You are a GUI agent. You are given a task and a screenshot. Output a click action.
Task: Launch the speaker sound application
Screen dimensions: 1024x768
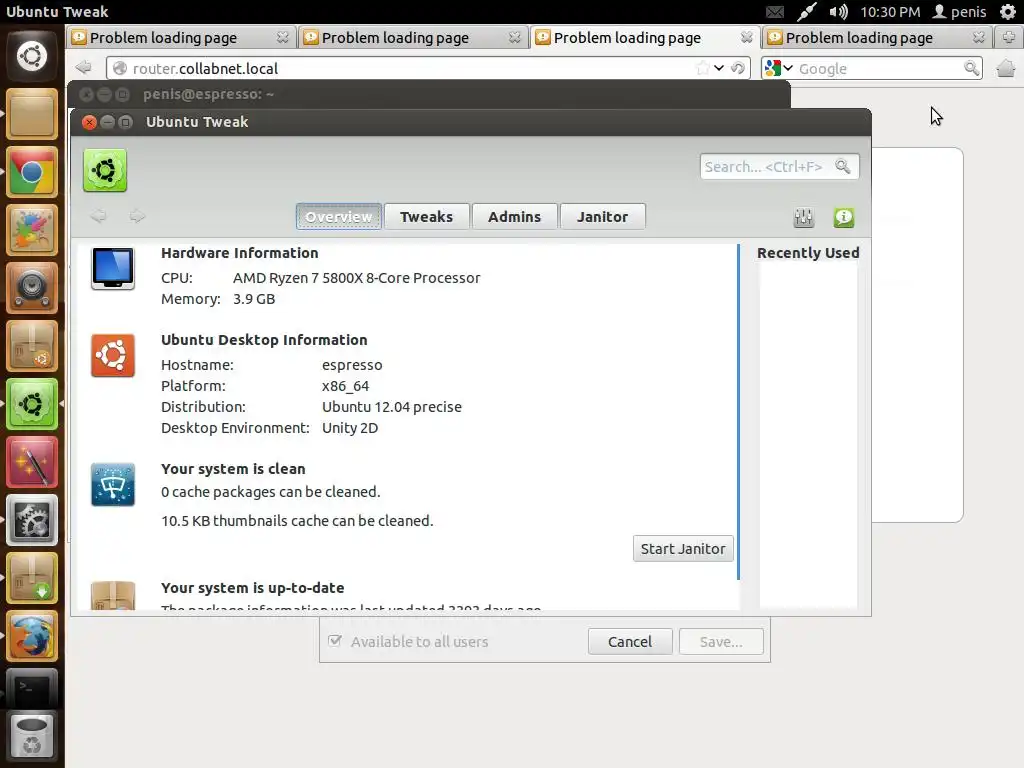click(x=31, y=289)
